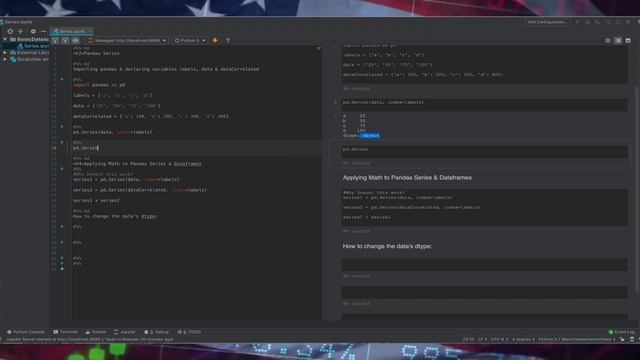Click the 'Applying Math to Pandas Series & Dataframes' heading
The width and height of the screenshot is (640, 360).
click(407, 178)
